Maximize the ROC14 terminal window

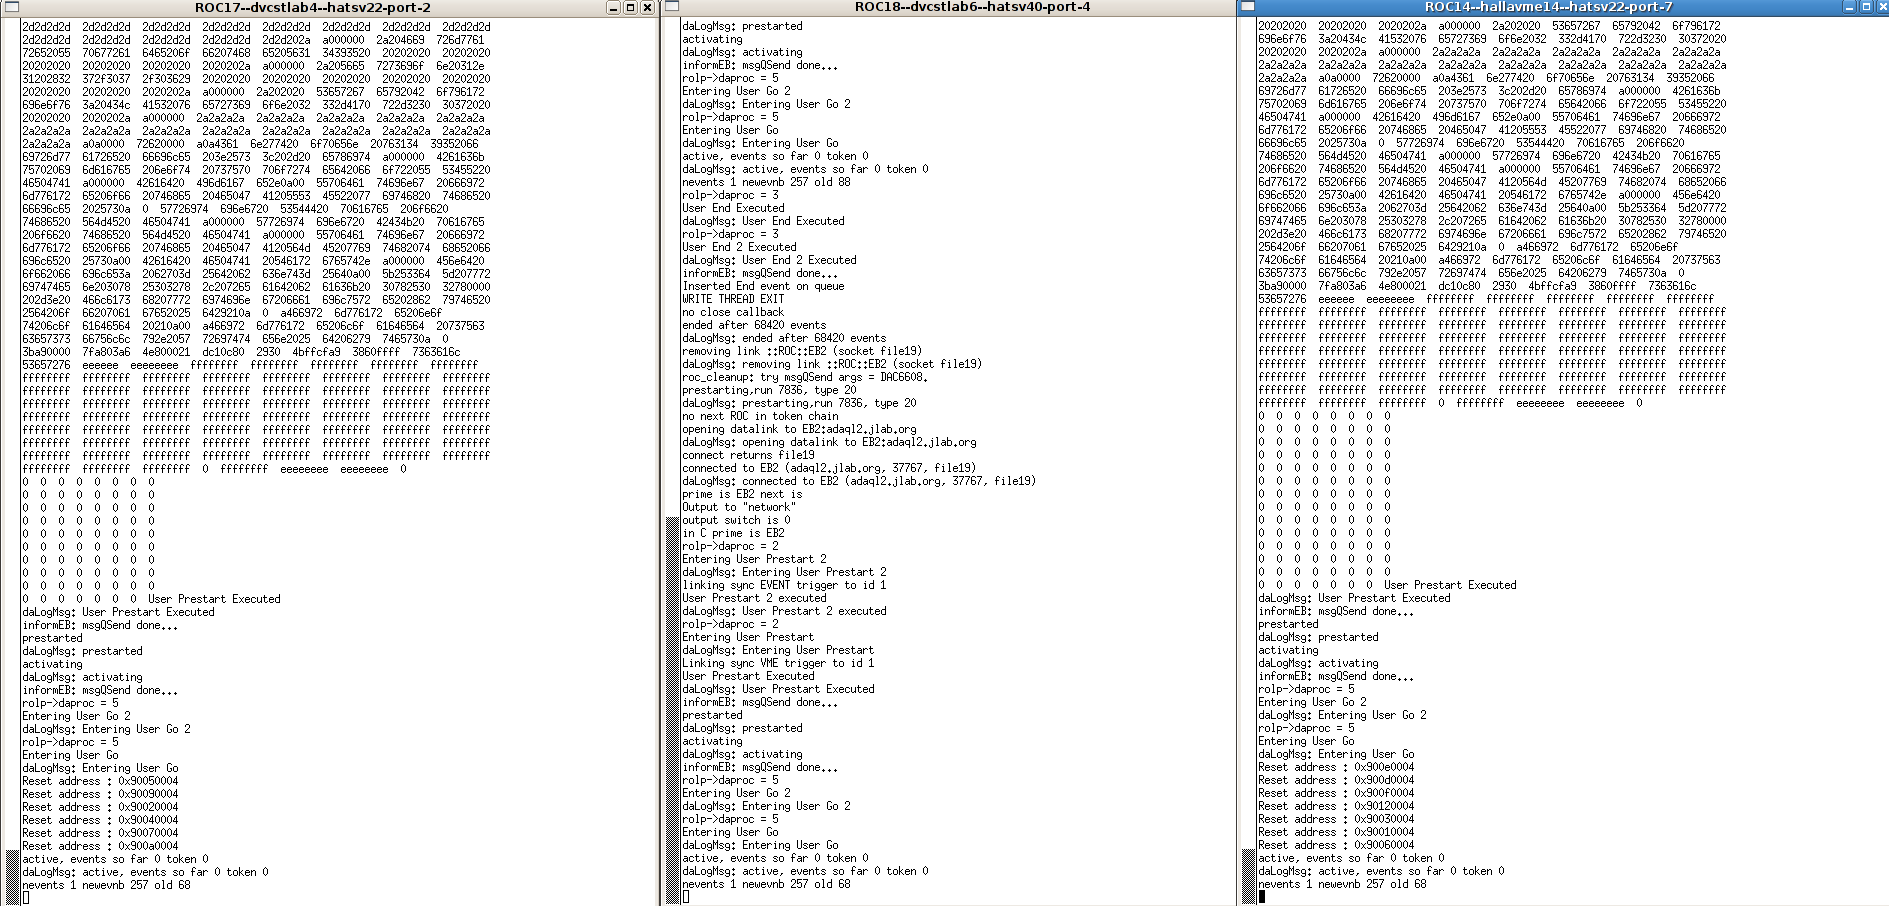1866,7
